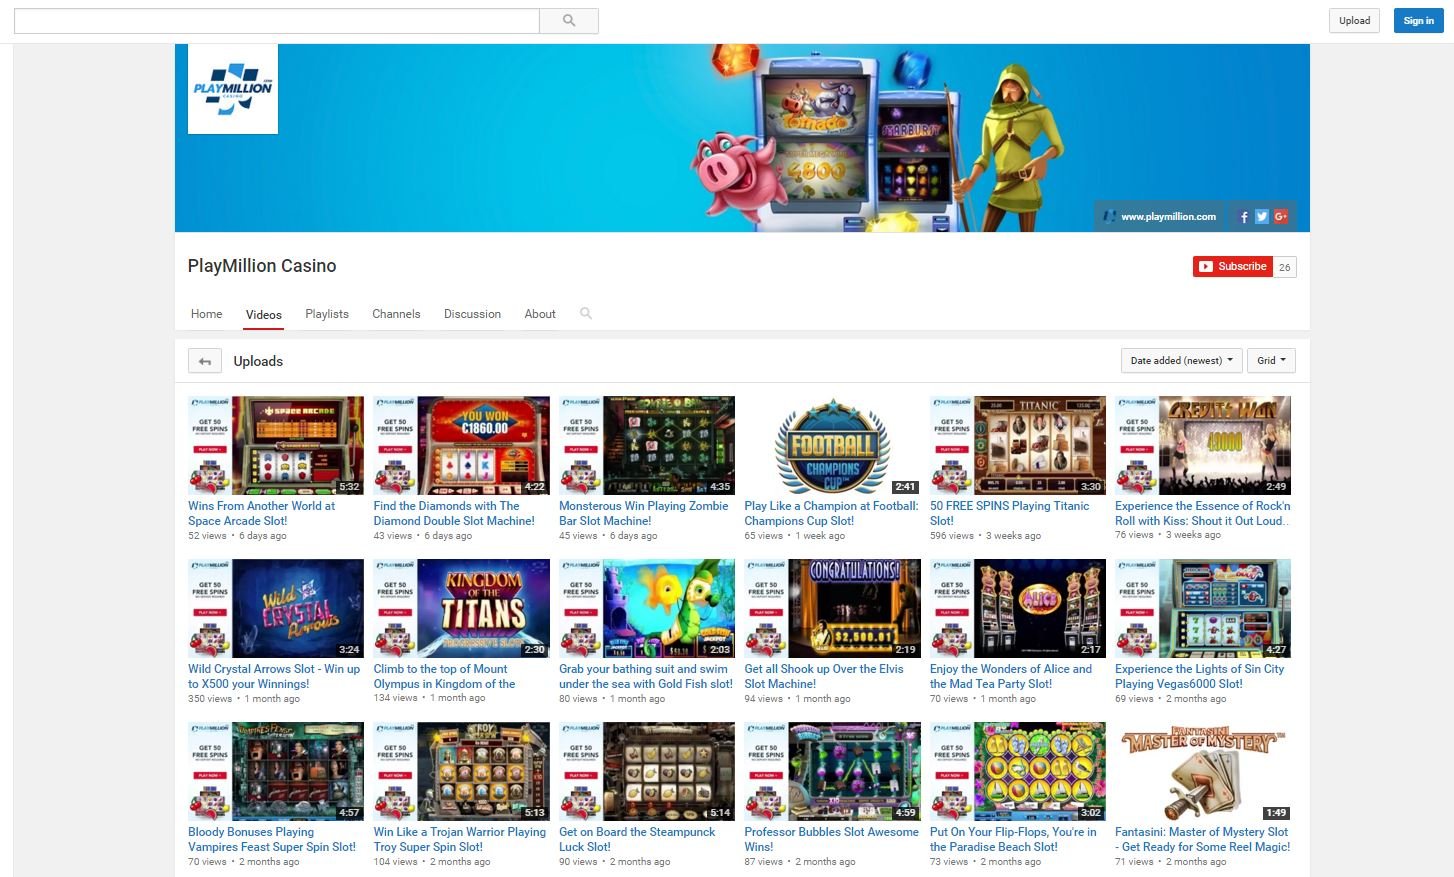The width and height of the screenshot is (1454, 877).
Task: Open Titanic slot video thumbnail
Action: pyautogui.click(x=1018, y=445)
